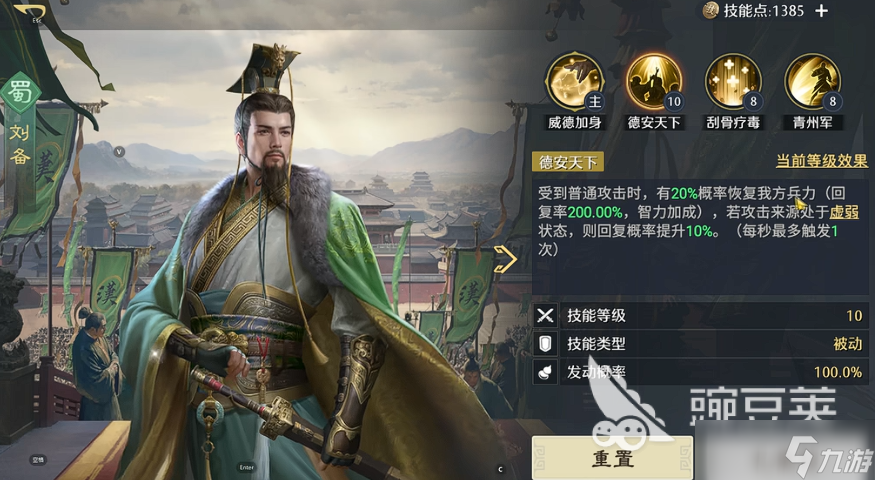
Task: Click the 蜀 faction emblem
Action: [x=20, y=92]
